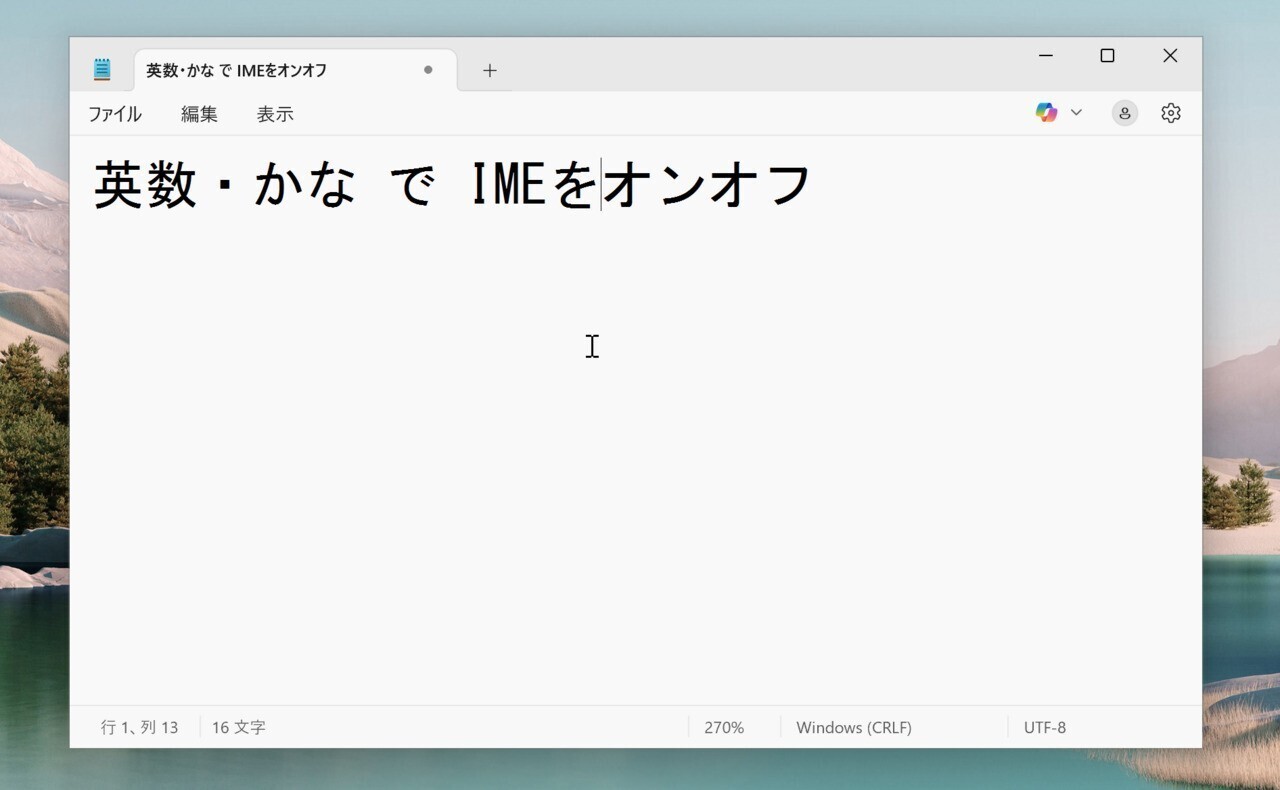Click the Notepad app icon in title bar
This screenshot has height=790, width=1280.
102,70
